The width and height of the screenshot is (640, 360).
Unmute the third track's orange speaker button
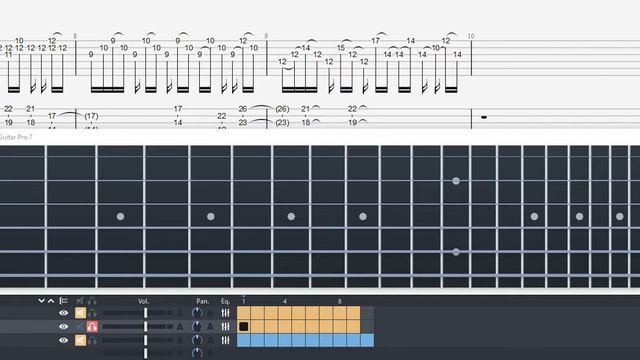click(x=80, y=340)
